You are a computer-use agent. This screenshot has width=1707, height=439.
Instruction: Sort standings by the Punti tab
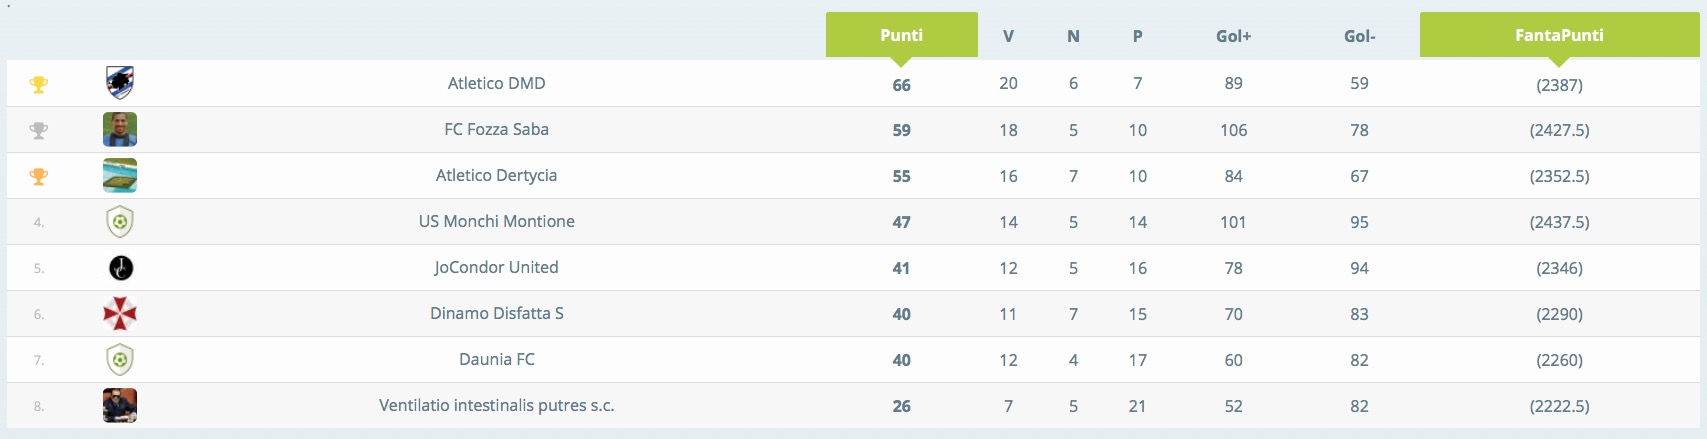click(902, 35)
